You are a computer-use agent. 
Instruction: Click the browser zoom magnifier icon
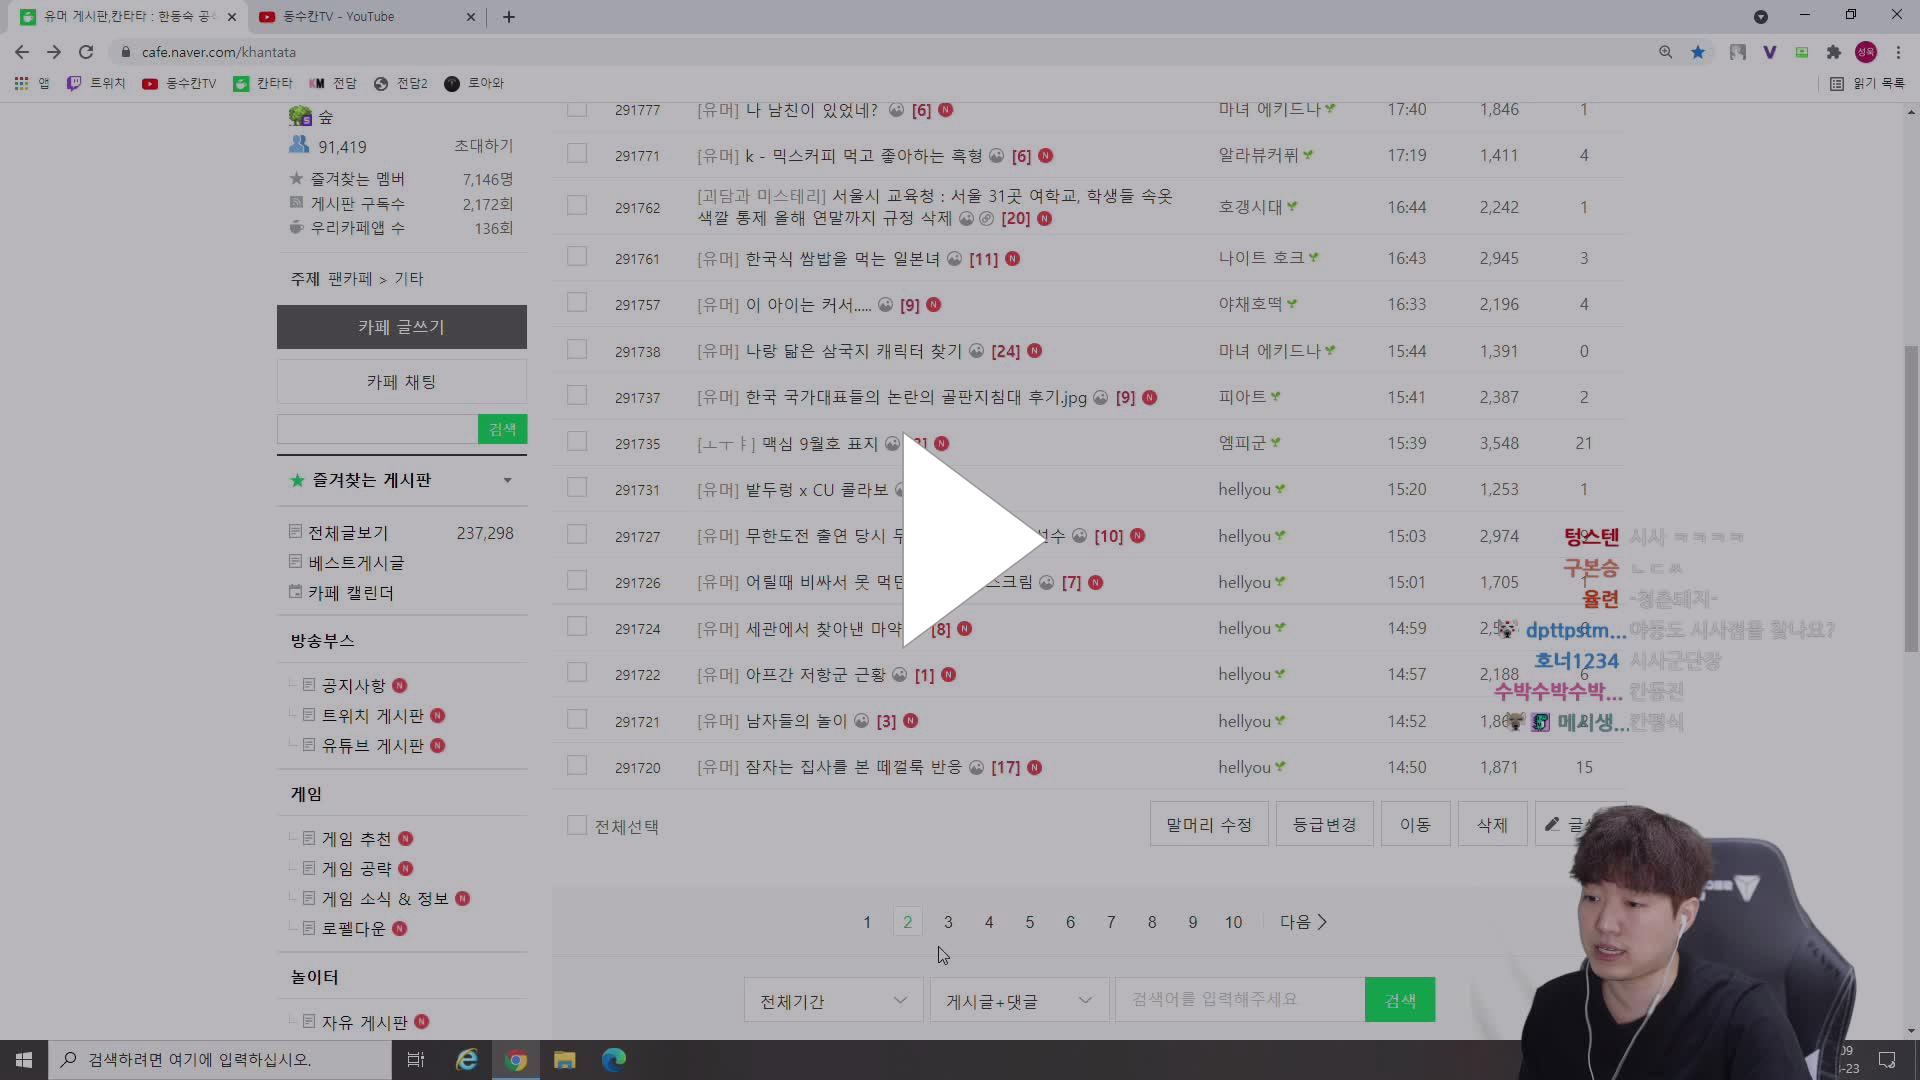(x=1665, y=52)
